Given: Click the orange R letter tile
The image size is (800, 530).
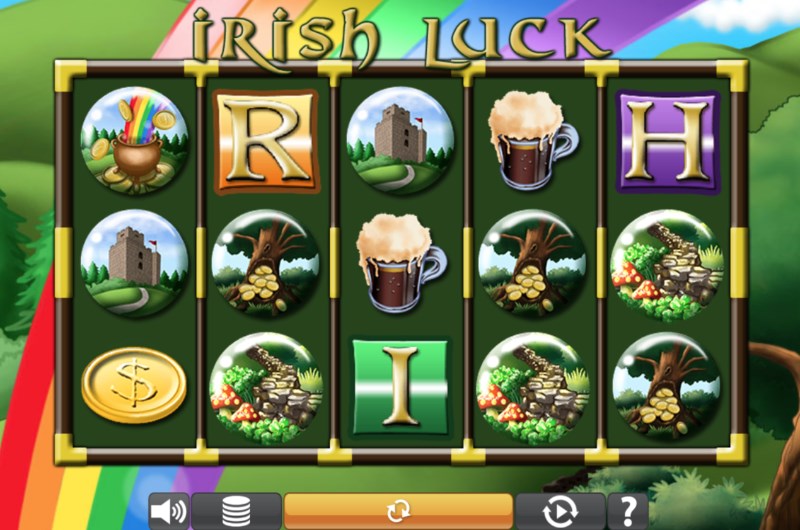Looking at the screenshot, I should click(x=266, y=141).
